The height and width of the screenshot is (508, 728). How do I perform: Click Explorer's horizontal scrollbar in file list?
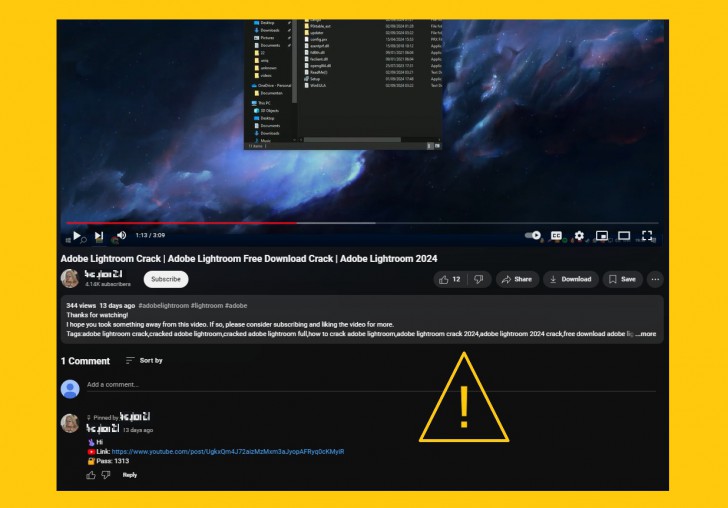pos(352,139)
